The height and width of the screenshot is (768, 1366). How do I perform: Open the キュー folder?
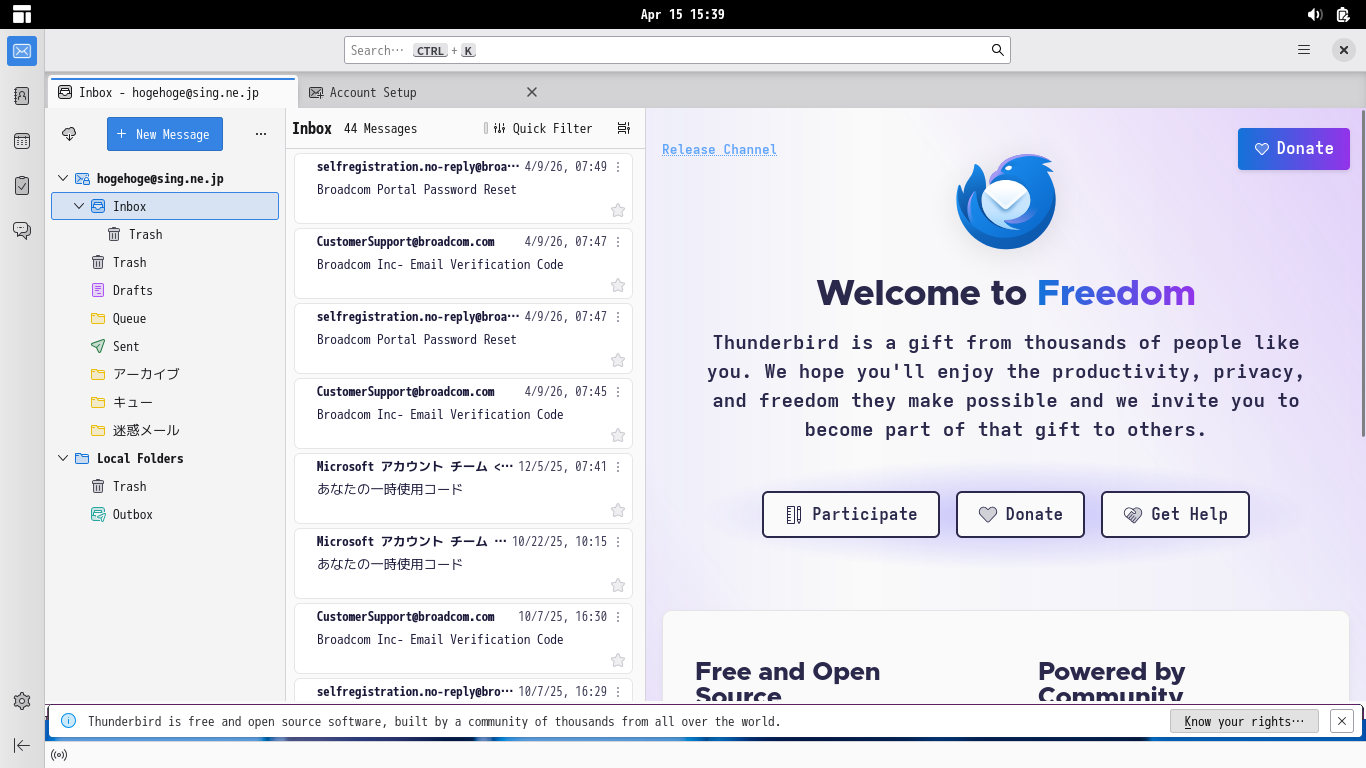(x=165, y=402)
